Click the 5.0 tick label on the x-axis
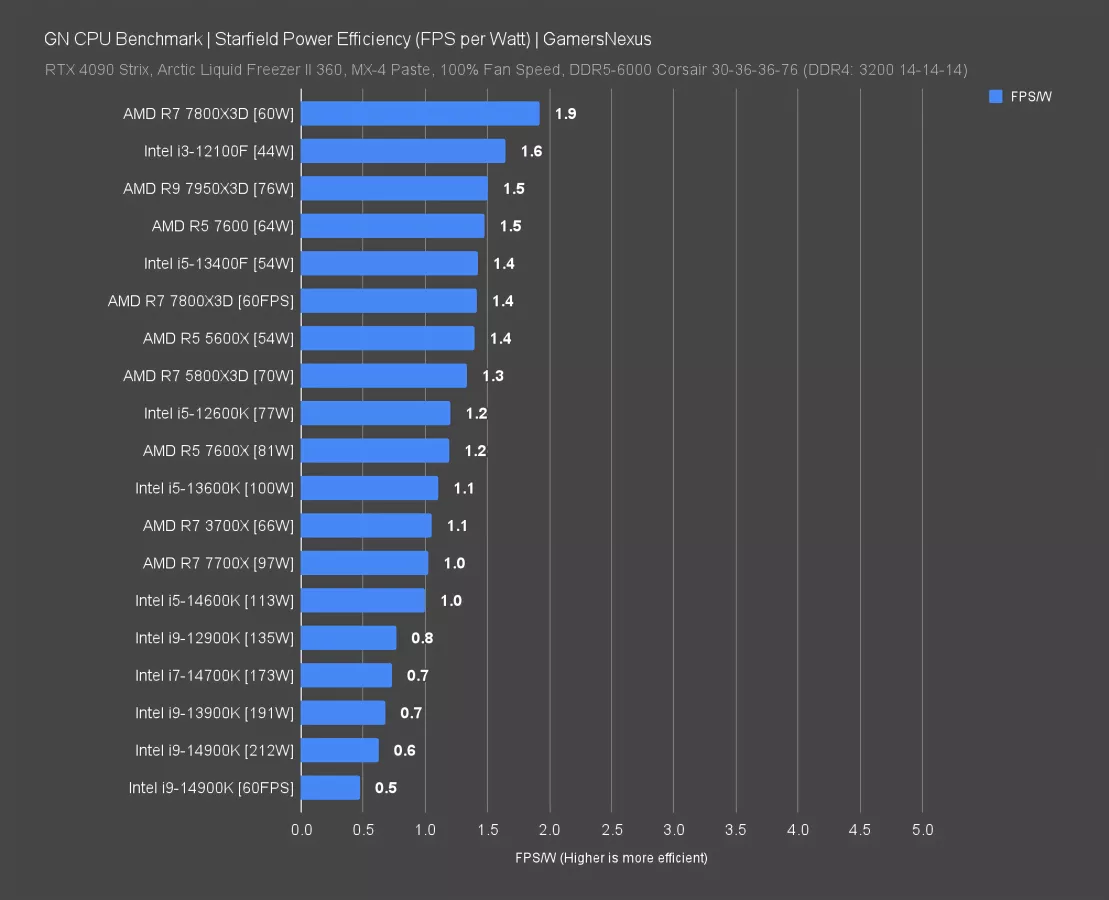 point(922,830)
